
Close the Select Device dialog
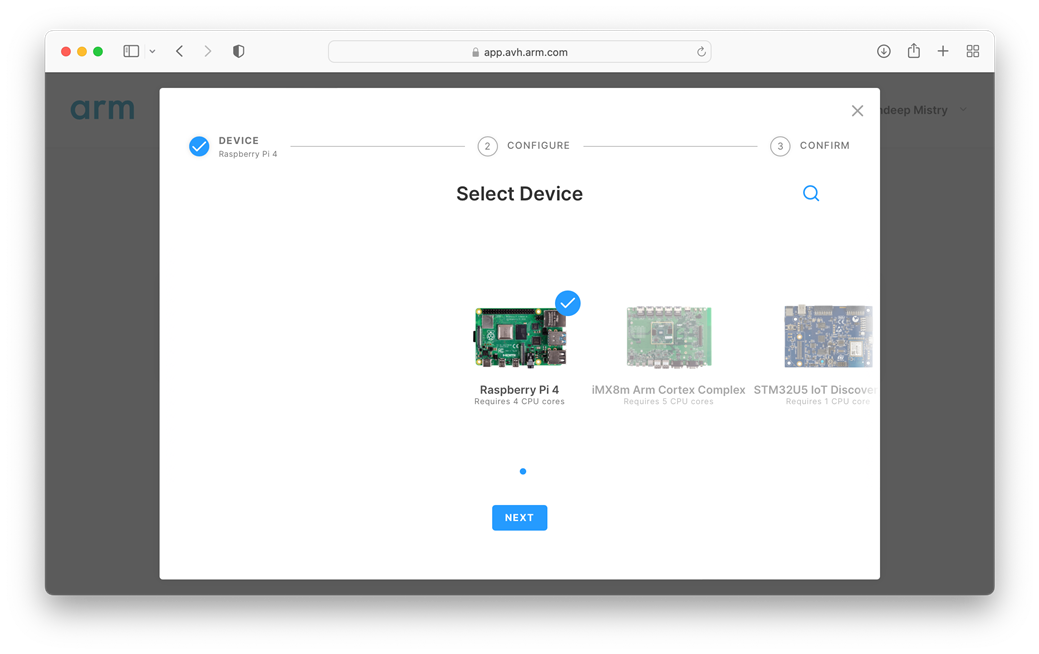pyautogui.click(x=857, y=111)
